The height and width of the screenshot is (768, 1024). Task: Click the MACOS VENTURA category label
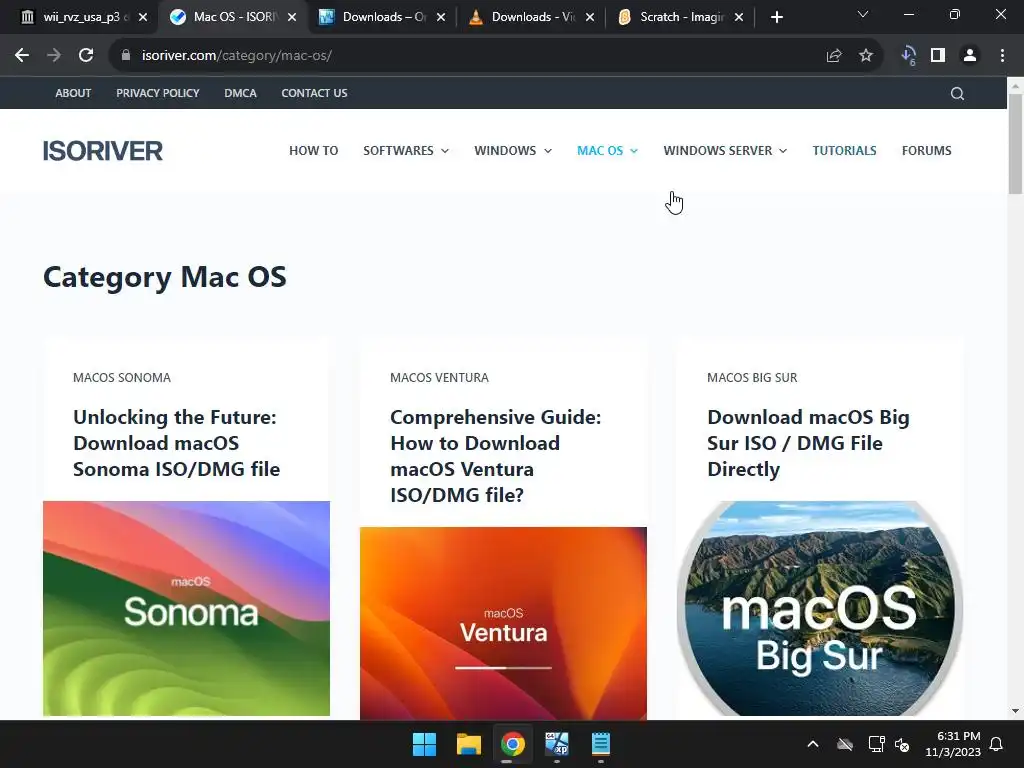pyautogui.click(x=439, y=377)
